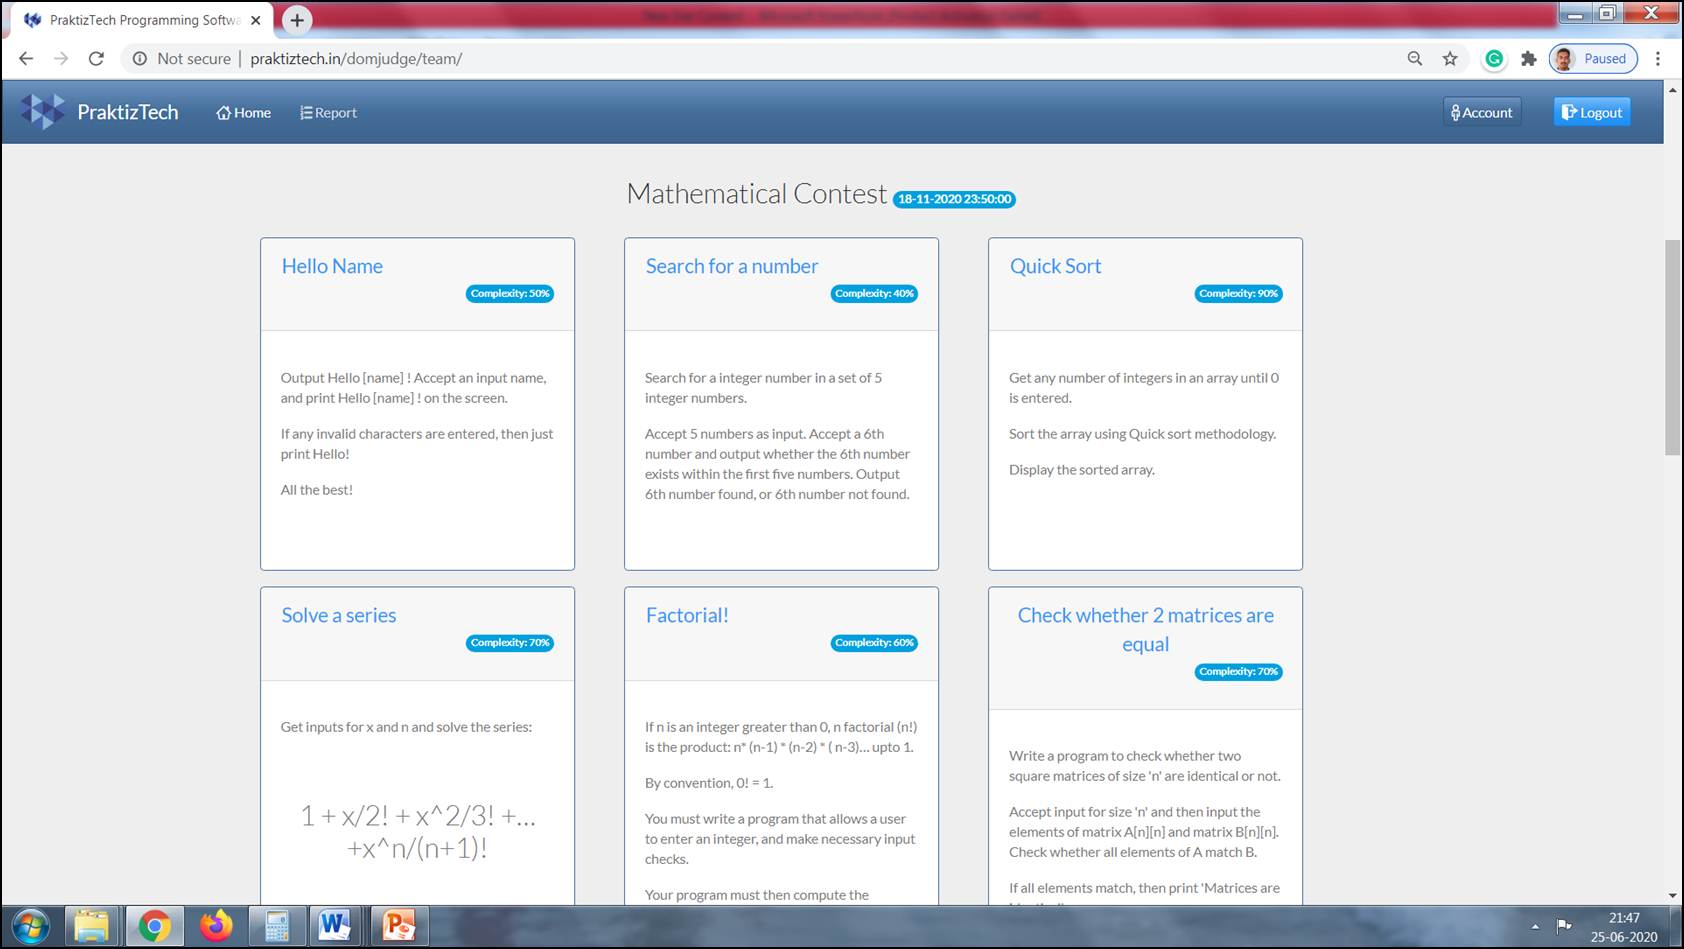The image size is (1684, 949).
Task: Open the Search for a number problem
Action: [732, 266]
